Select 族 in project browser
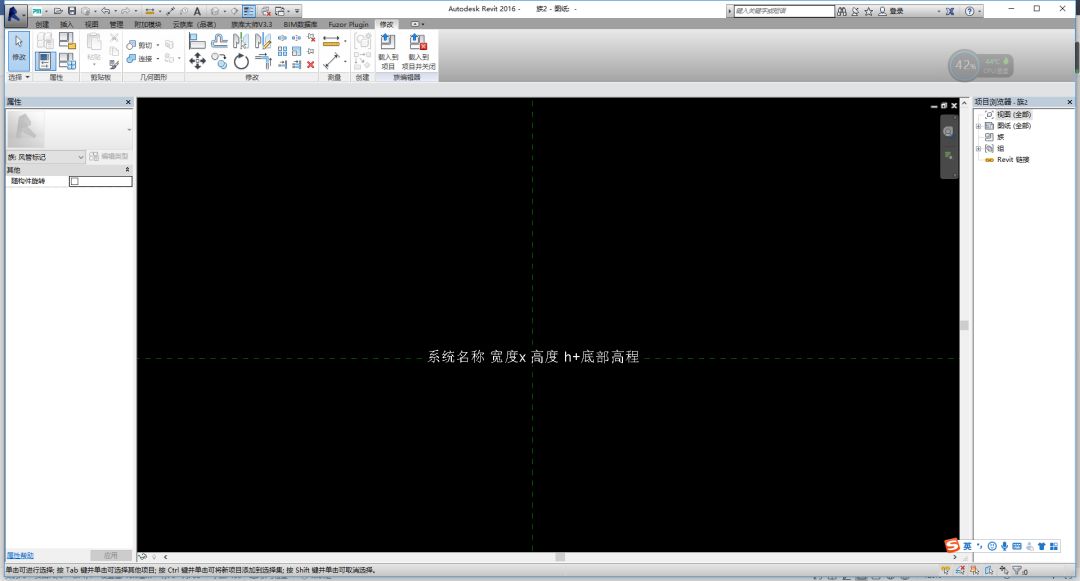The width and height of the screenshot is (1080, 581). pyautogui.click(x=1001, y=137)
